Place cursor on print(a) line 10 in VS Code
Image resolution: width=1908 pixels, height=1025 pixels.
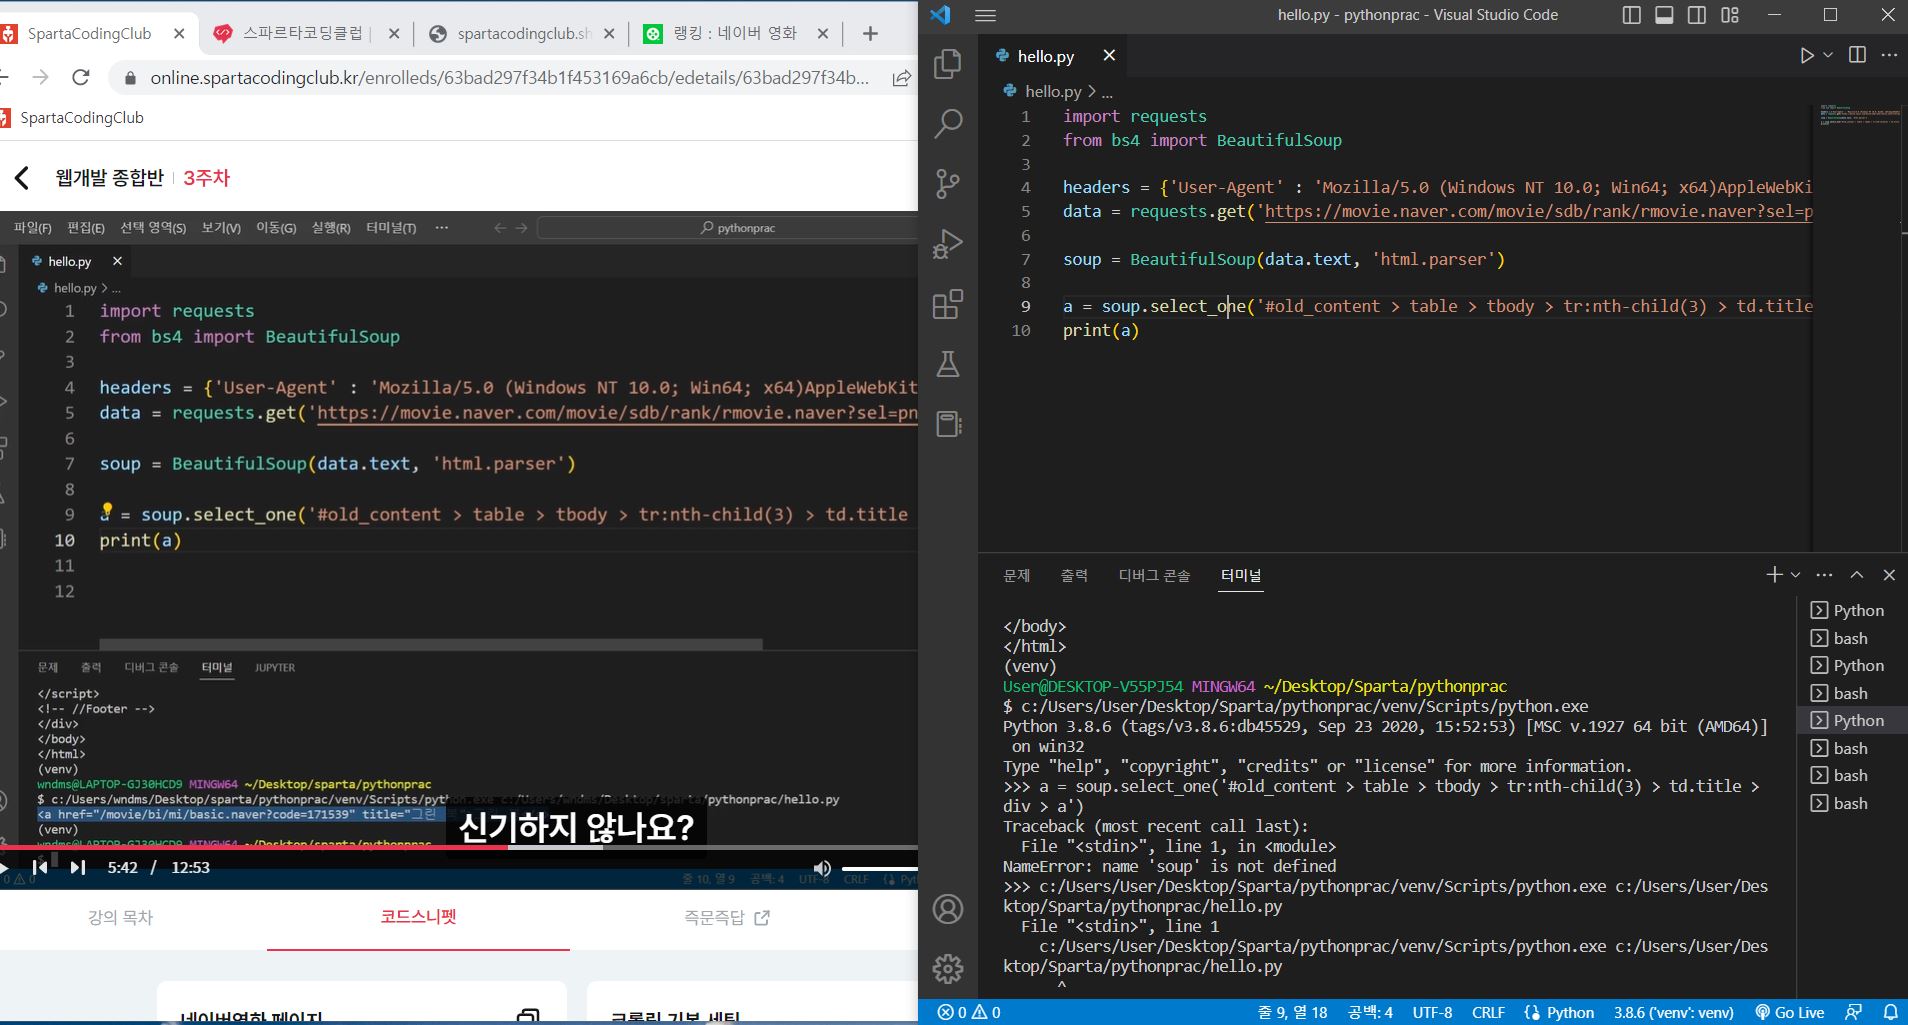(x=1101, y=330)
